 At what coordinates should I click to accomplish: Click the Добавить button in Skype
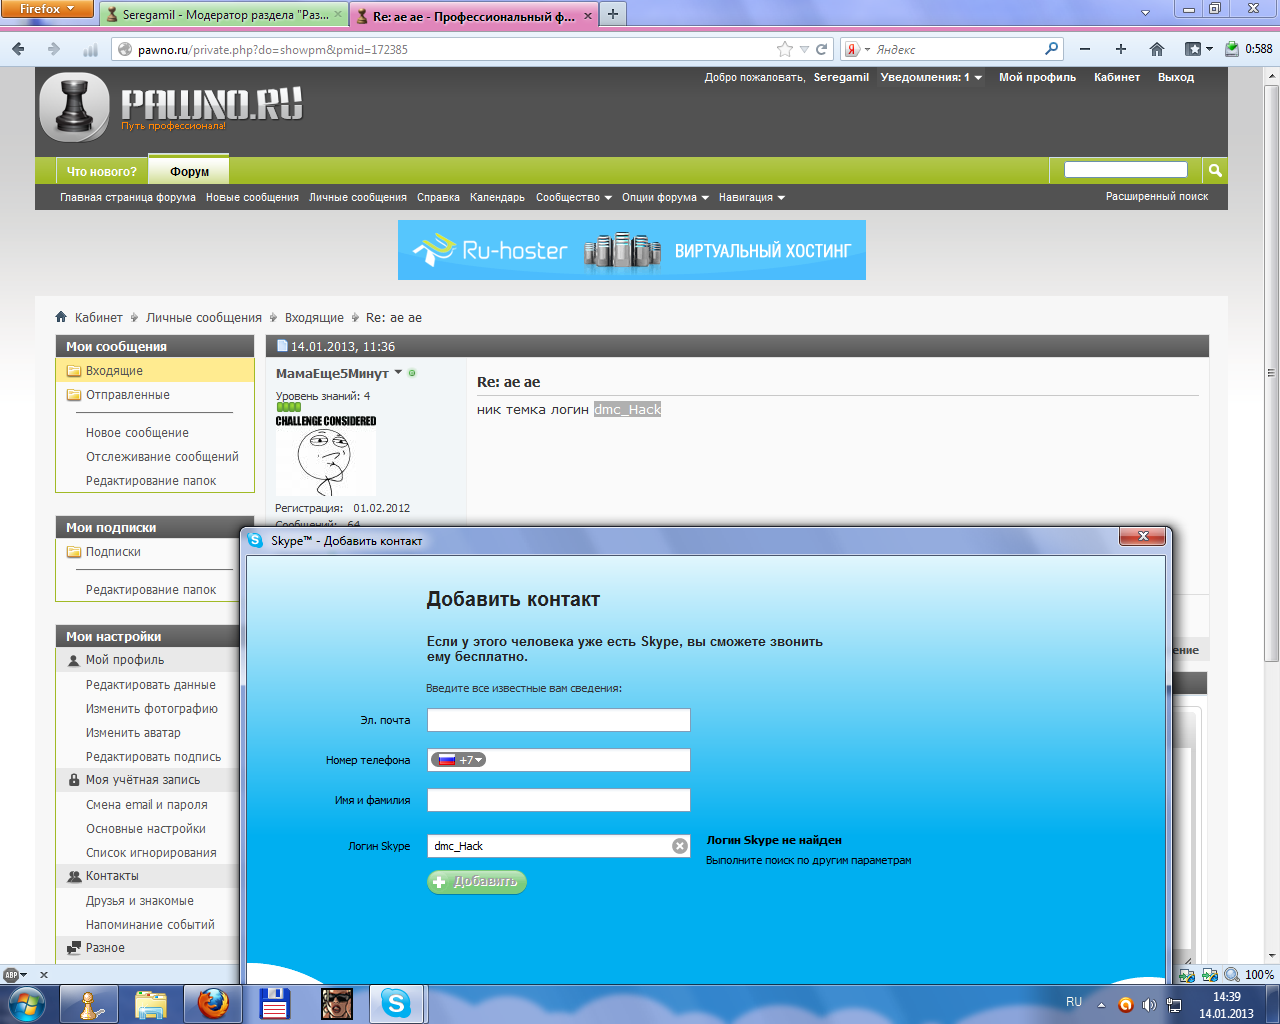pyautogui.click(x=477, y=881)
